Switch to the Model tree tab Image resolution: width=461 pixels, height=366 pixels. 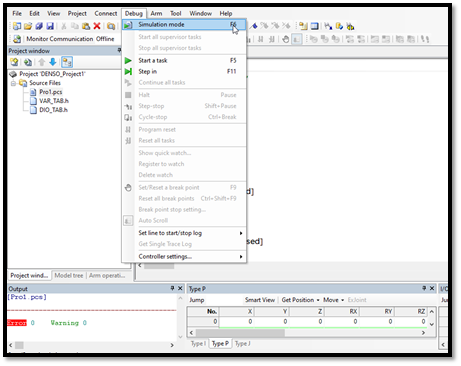pyautogui.click(x=69, y=276)
